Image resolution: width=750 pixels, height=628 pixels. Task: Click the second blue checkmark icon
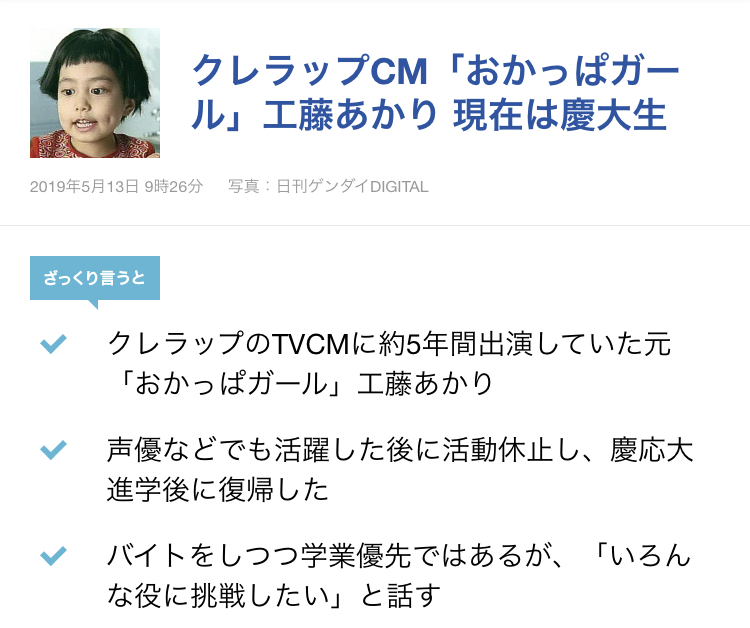click(53, 450)
